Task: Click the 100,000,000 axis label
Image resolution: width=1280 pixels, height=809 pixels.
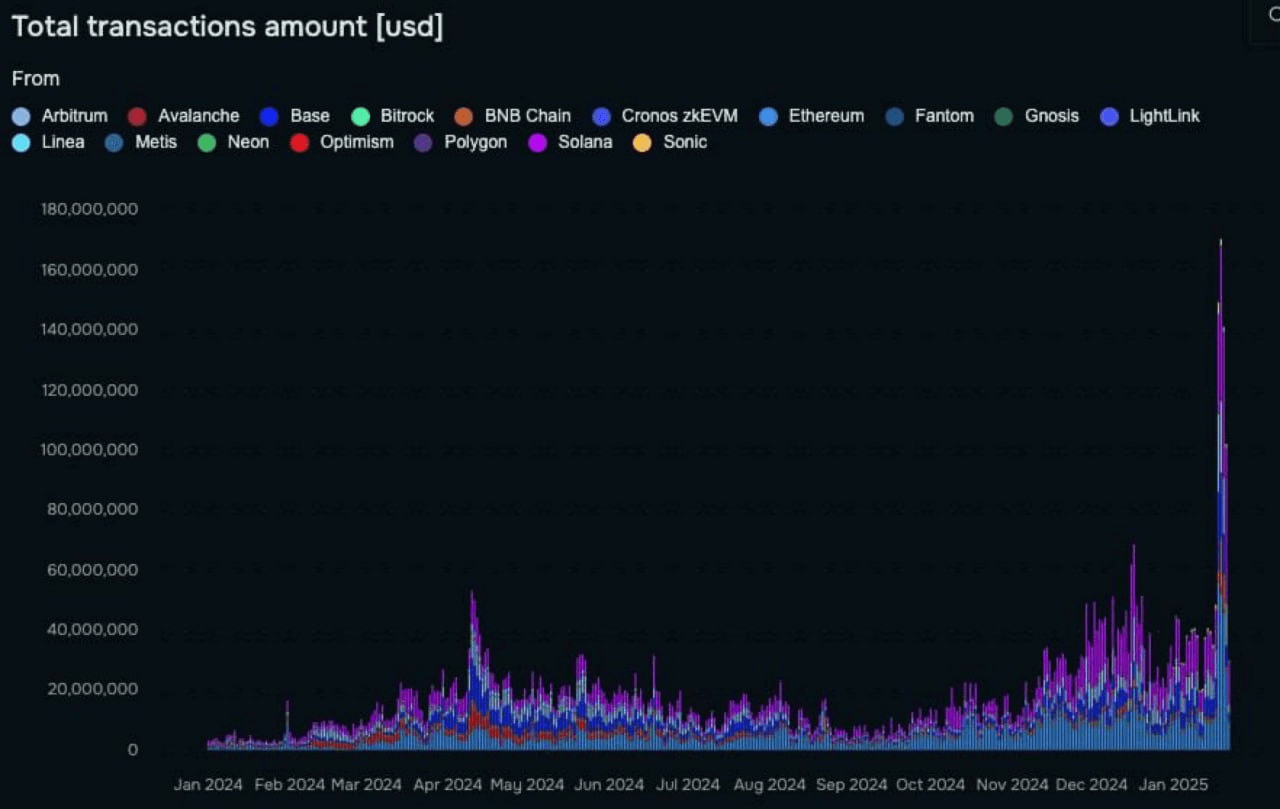Action: pyautogui.click(x=89, y=449)
